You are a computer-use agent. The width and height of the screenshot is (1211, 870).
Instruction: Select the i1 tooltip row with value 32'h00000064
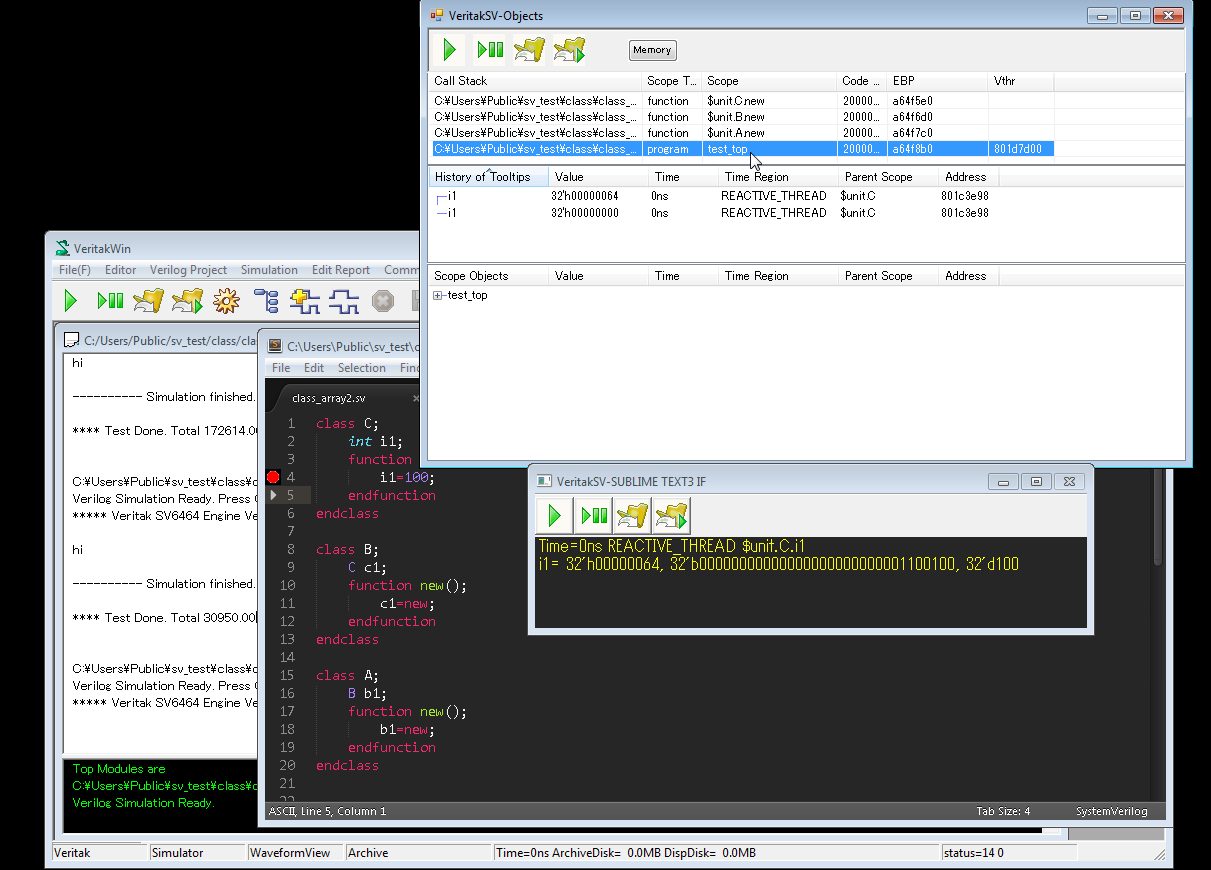pyautogui.click(x=715, y=196)
